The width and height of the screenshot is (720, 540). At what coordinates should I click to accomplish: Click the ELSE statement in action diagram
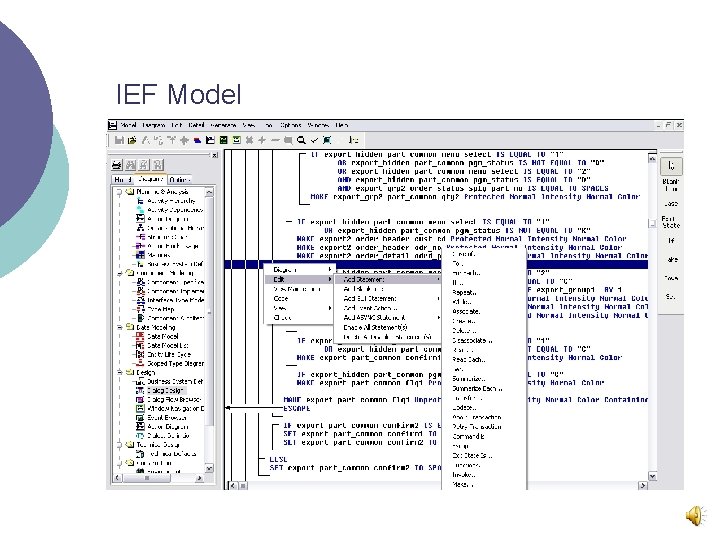click(x=278, y=459)
